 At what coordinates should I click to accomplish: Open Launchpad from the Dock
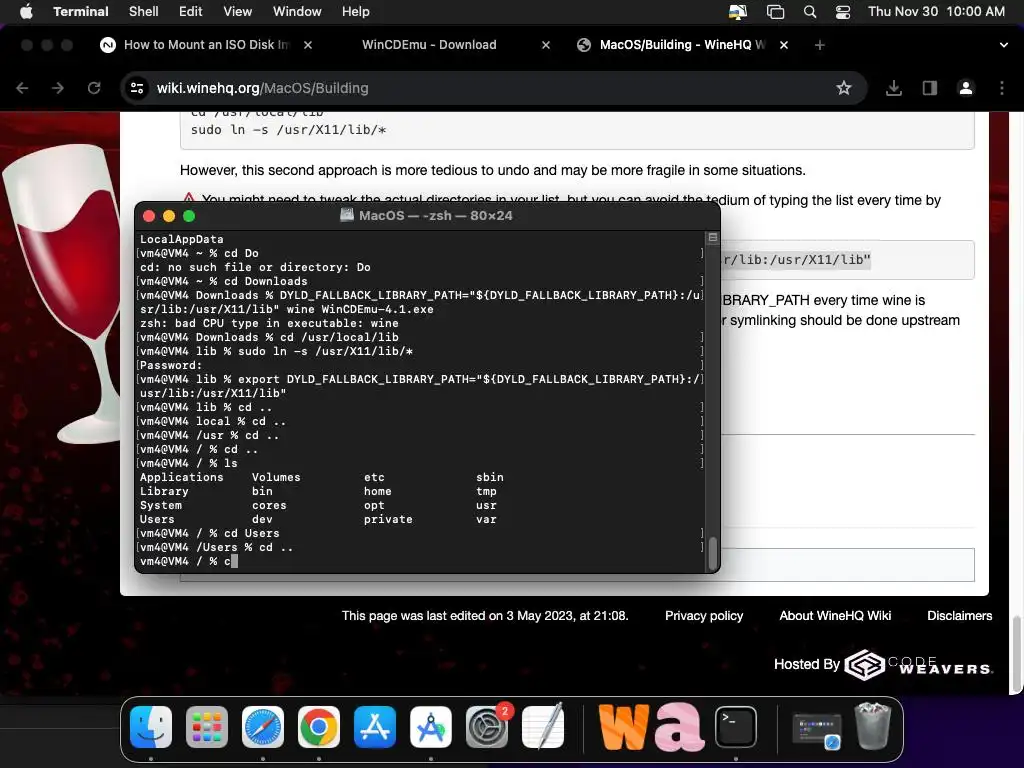coord(207,727)
